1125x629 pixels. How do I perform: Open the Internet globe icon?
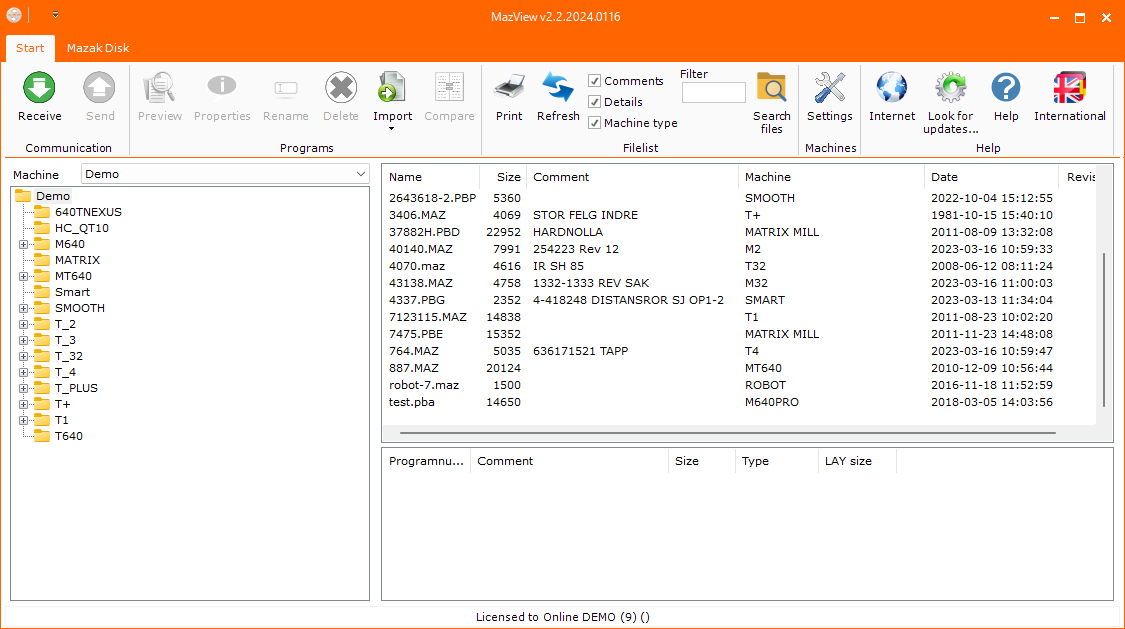(x=892, y=88)
